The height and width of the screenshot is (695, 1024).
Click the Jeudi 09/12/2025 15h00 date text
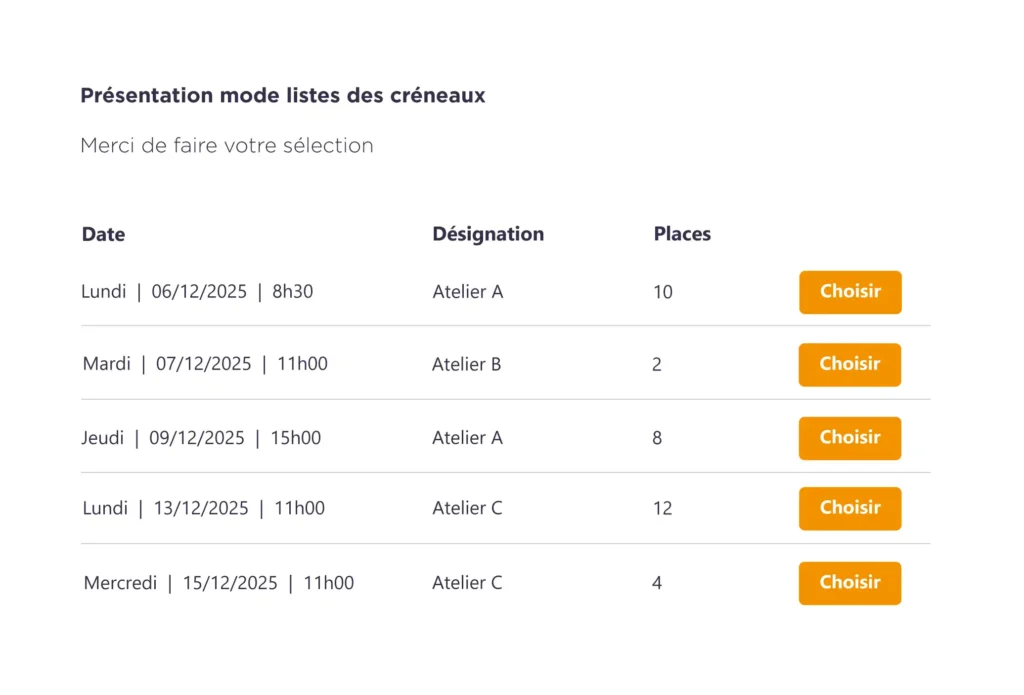pyautogui.click(x=201, y=438)
